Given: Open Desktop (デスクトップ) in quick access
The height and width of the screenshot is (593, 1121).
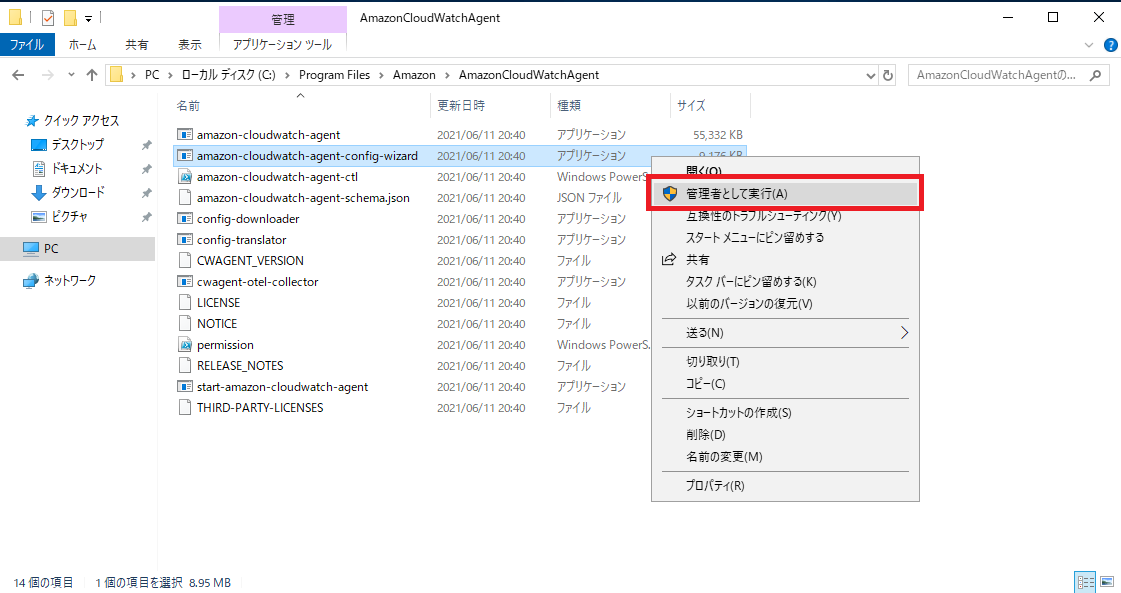Looking at the screenshot, I should pyautogui.click(x=76, y=144).
